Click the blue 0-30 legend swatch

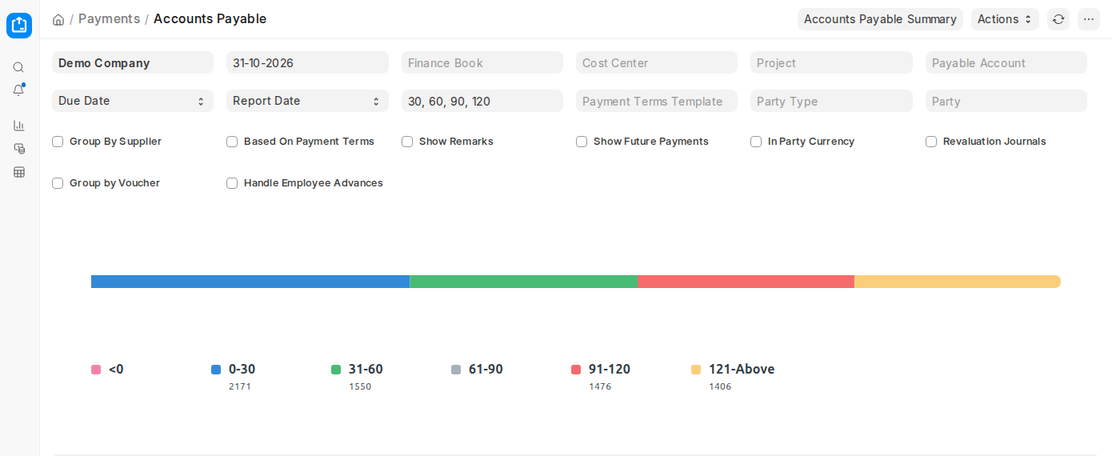click(216, 370)
